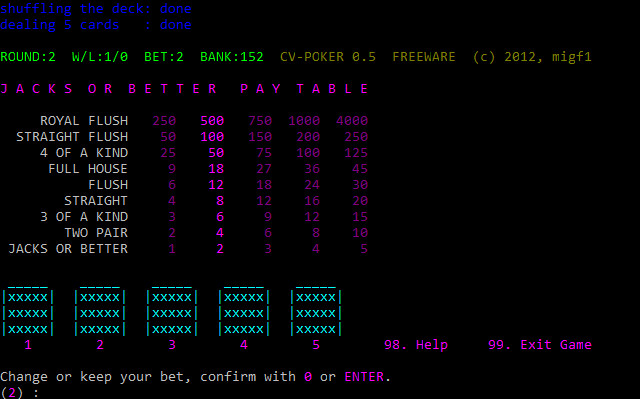The height and width of the screenshot is (399, 640).
Task: Select the first face-down card
Action: click(28, 312)
